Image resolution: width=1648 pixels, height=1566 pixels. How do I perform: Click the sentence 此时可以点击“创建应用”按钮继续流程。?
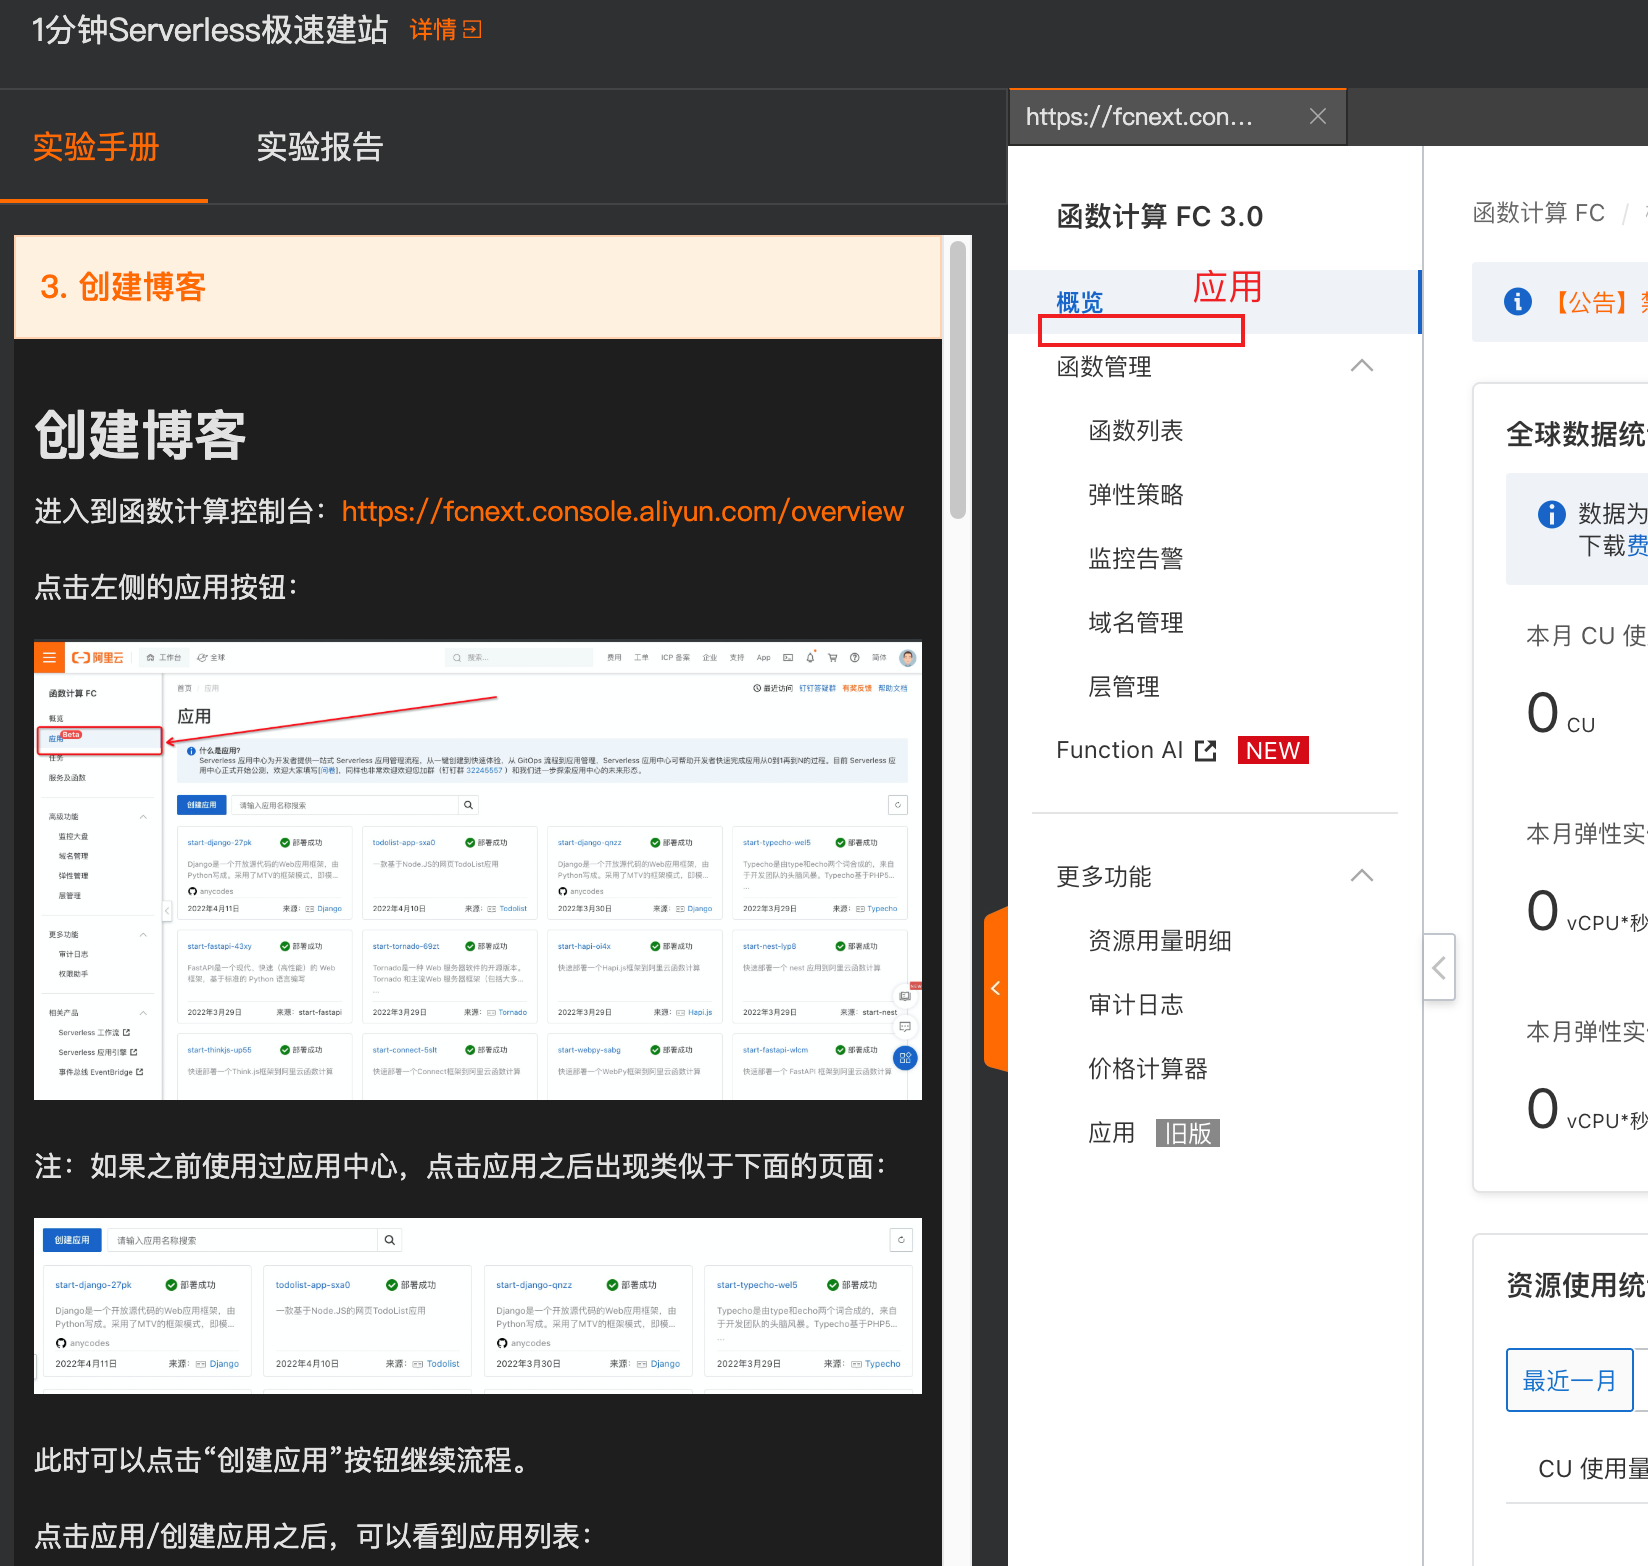coord(285,1460)
